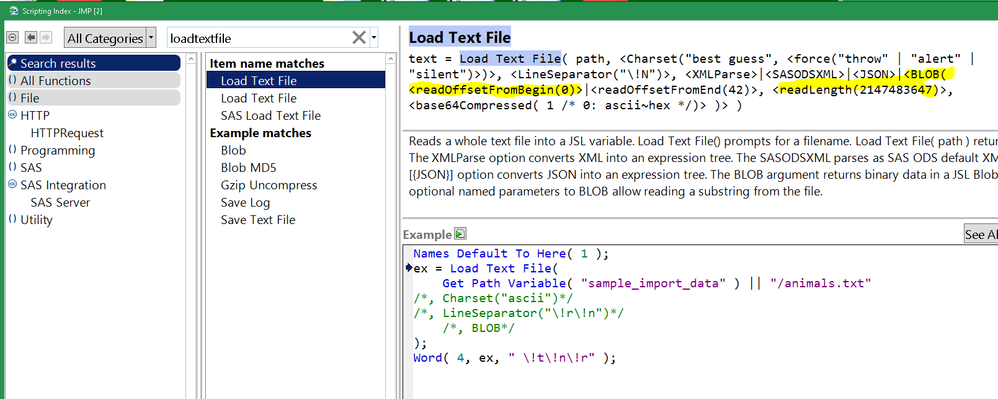Click the collapse circle icon in toolbar
Viewport: 998px width, 399px height.
click(x=11, y=38)
